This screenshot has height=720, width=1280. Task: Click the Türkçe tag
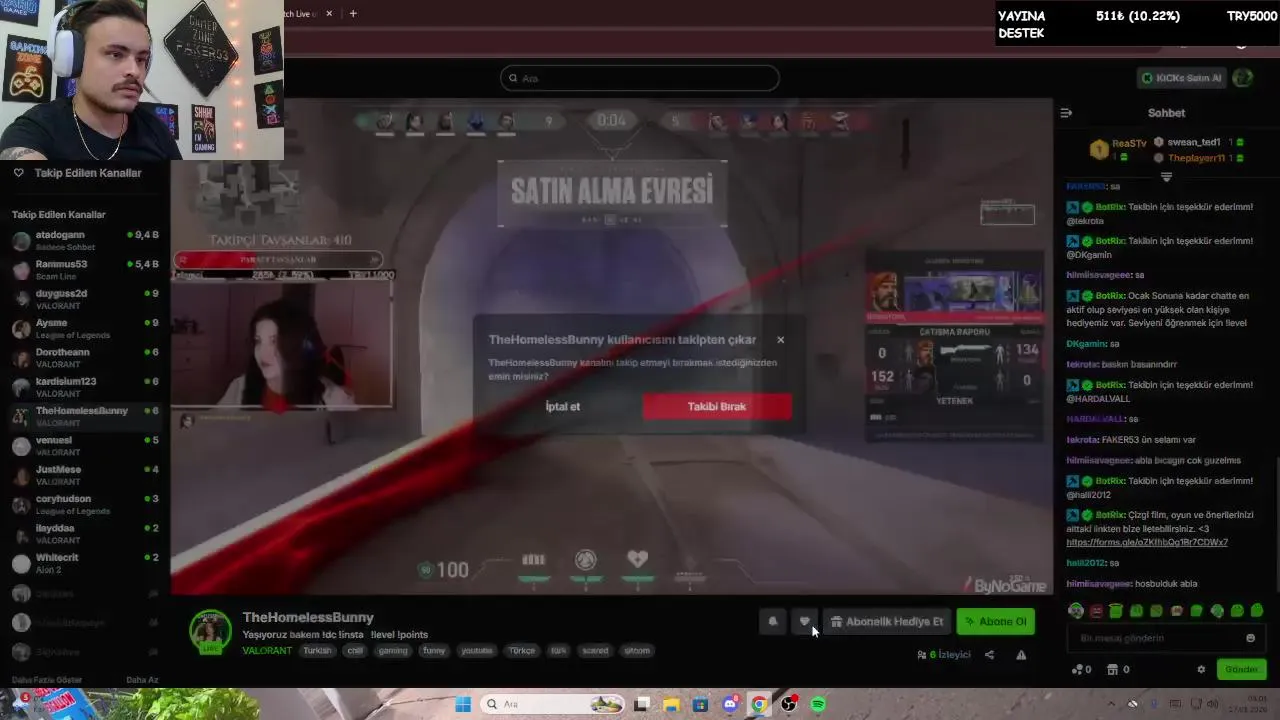522,650
